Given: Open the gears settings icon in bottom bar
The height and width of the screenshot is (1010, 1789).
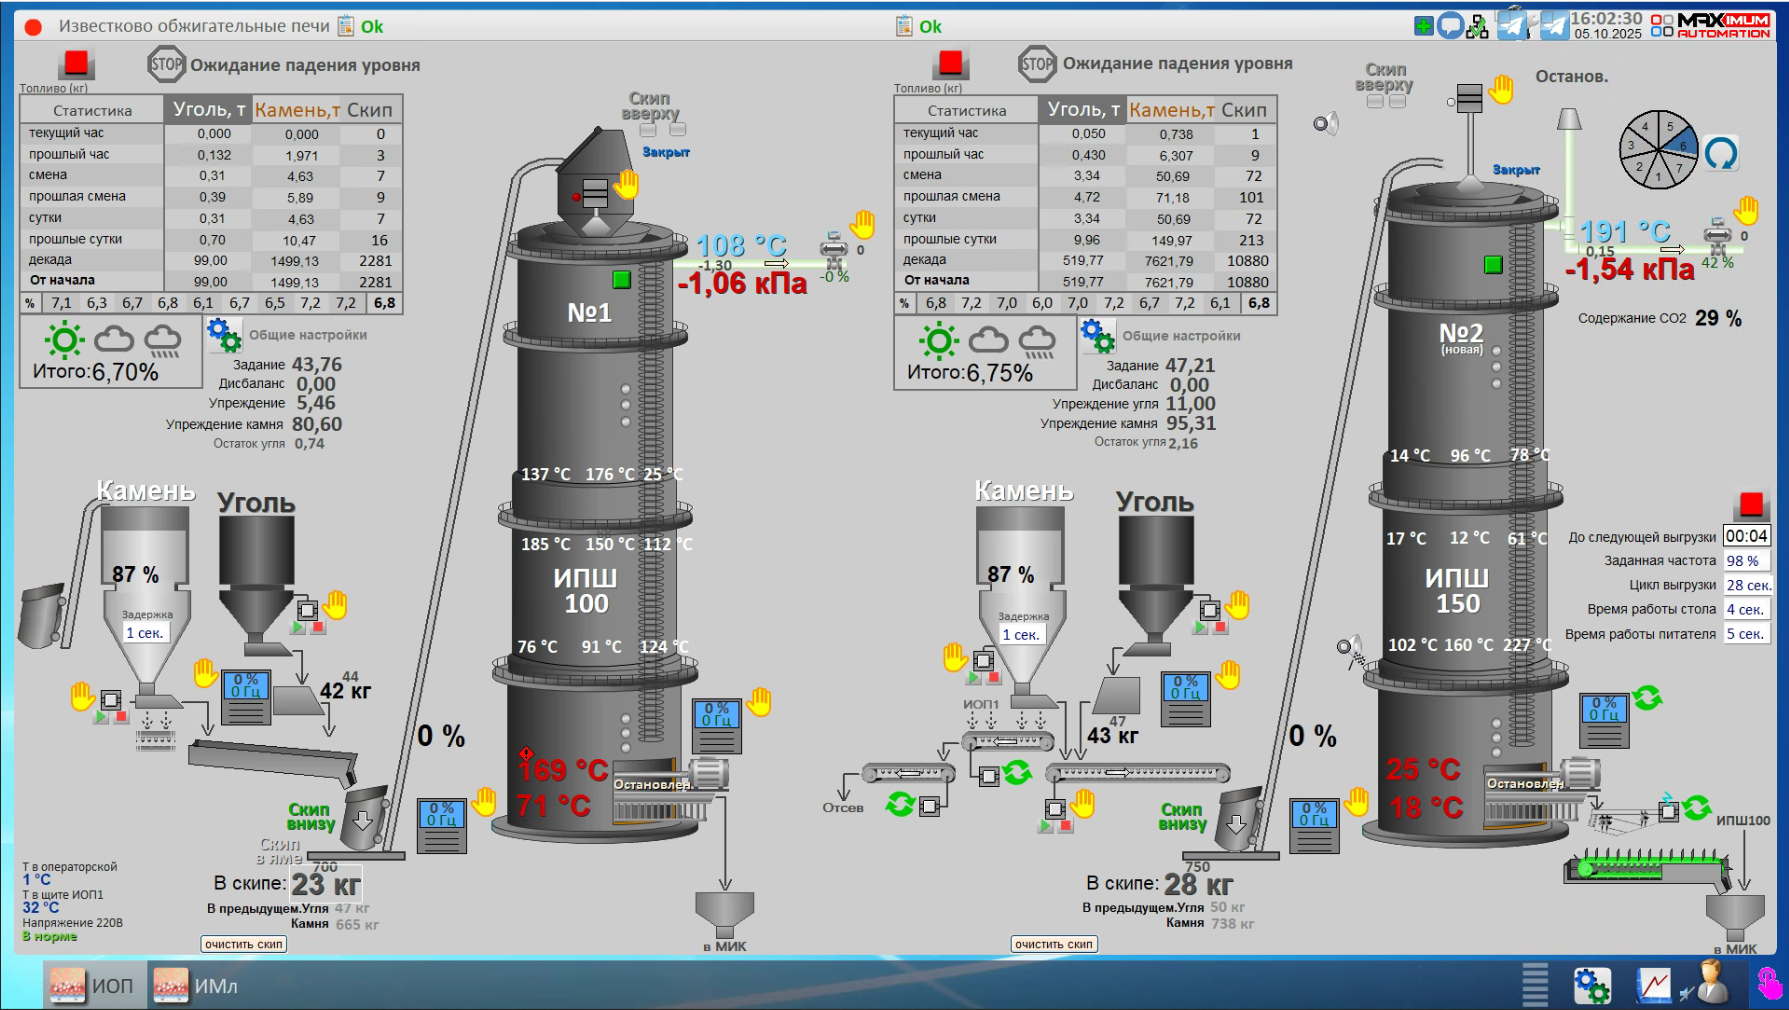Looking at the screenshot, I should [1592, 985].
